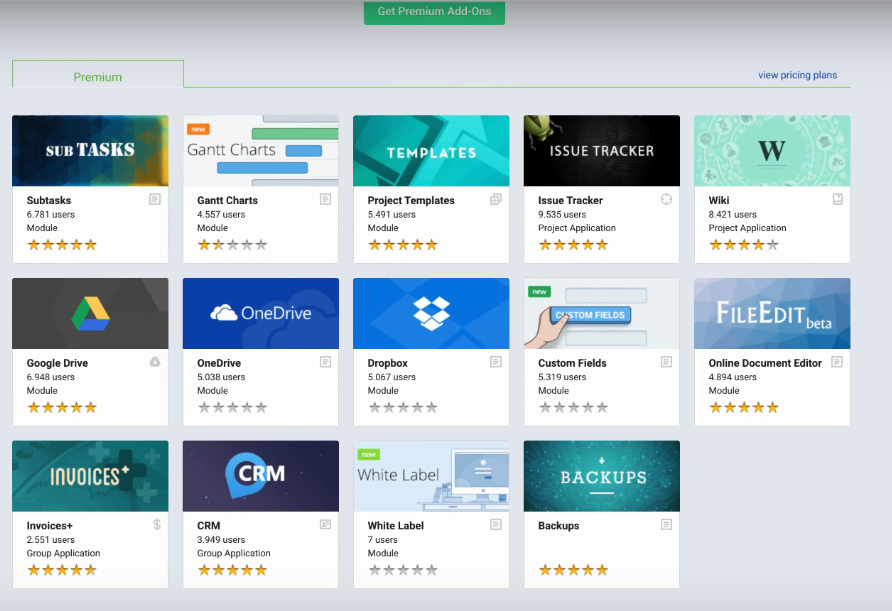
Task: Click the Backups module type icon
Action: (x=666, y=525)
